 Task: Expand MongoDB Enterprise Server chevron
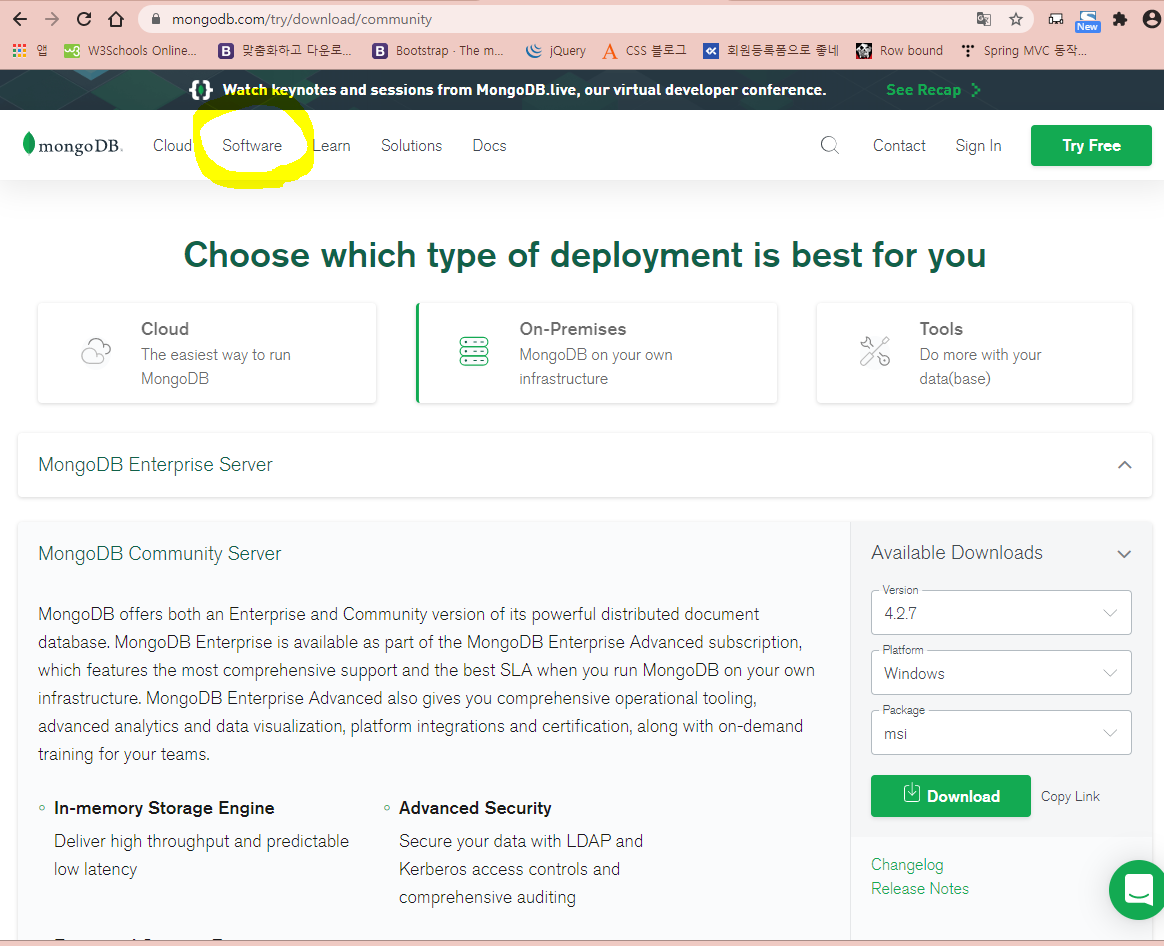point(1125,465)
